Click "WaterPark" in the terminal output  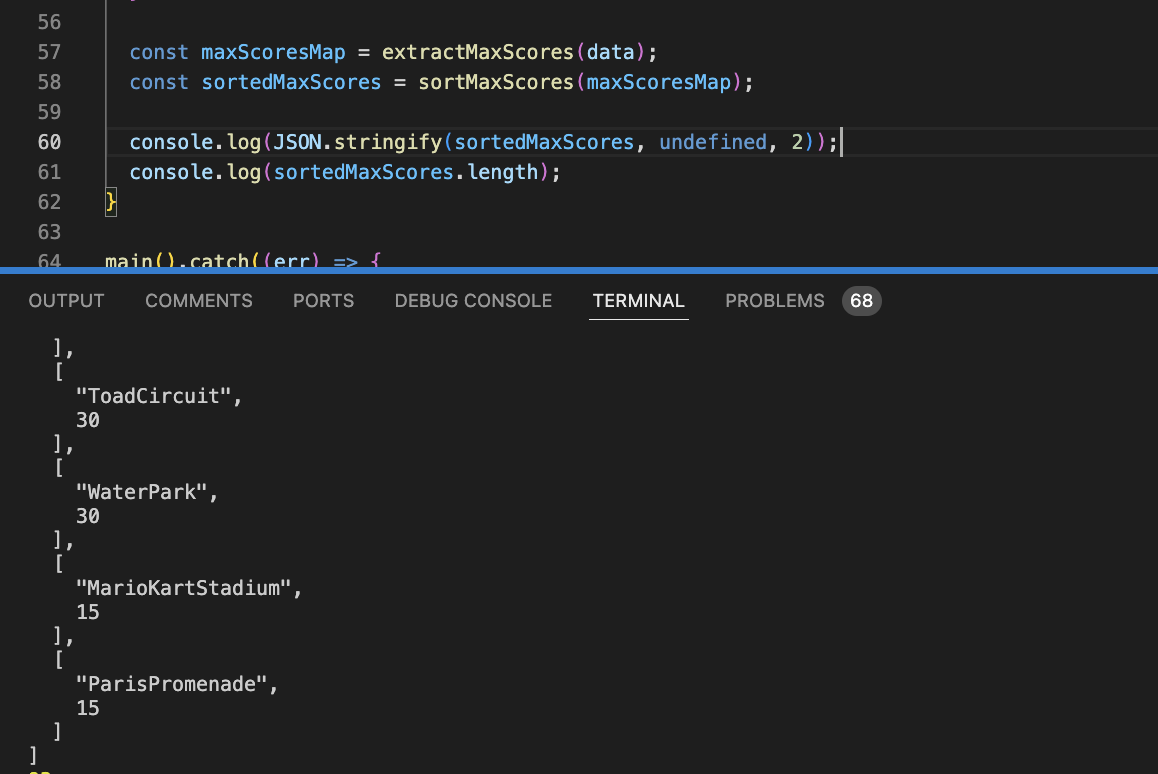click(146, 492)
